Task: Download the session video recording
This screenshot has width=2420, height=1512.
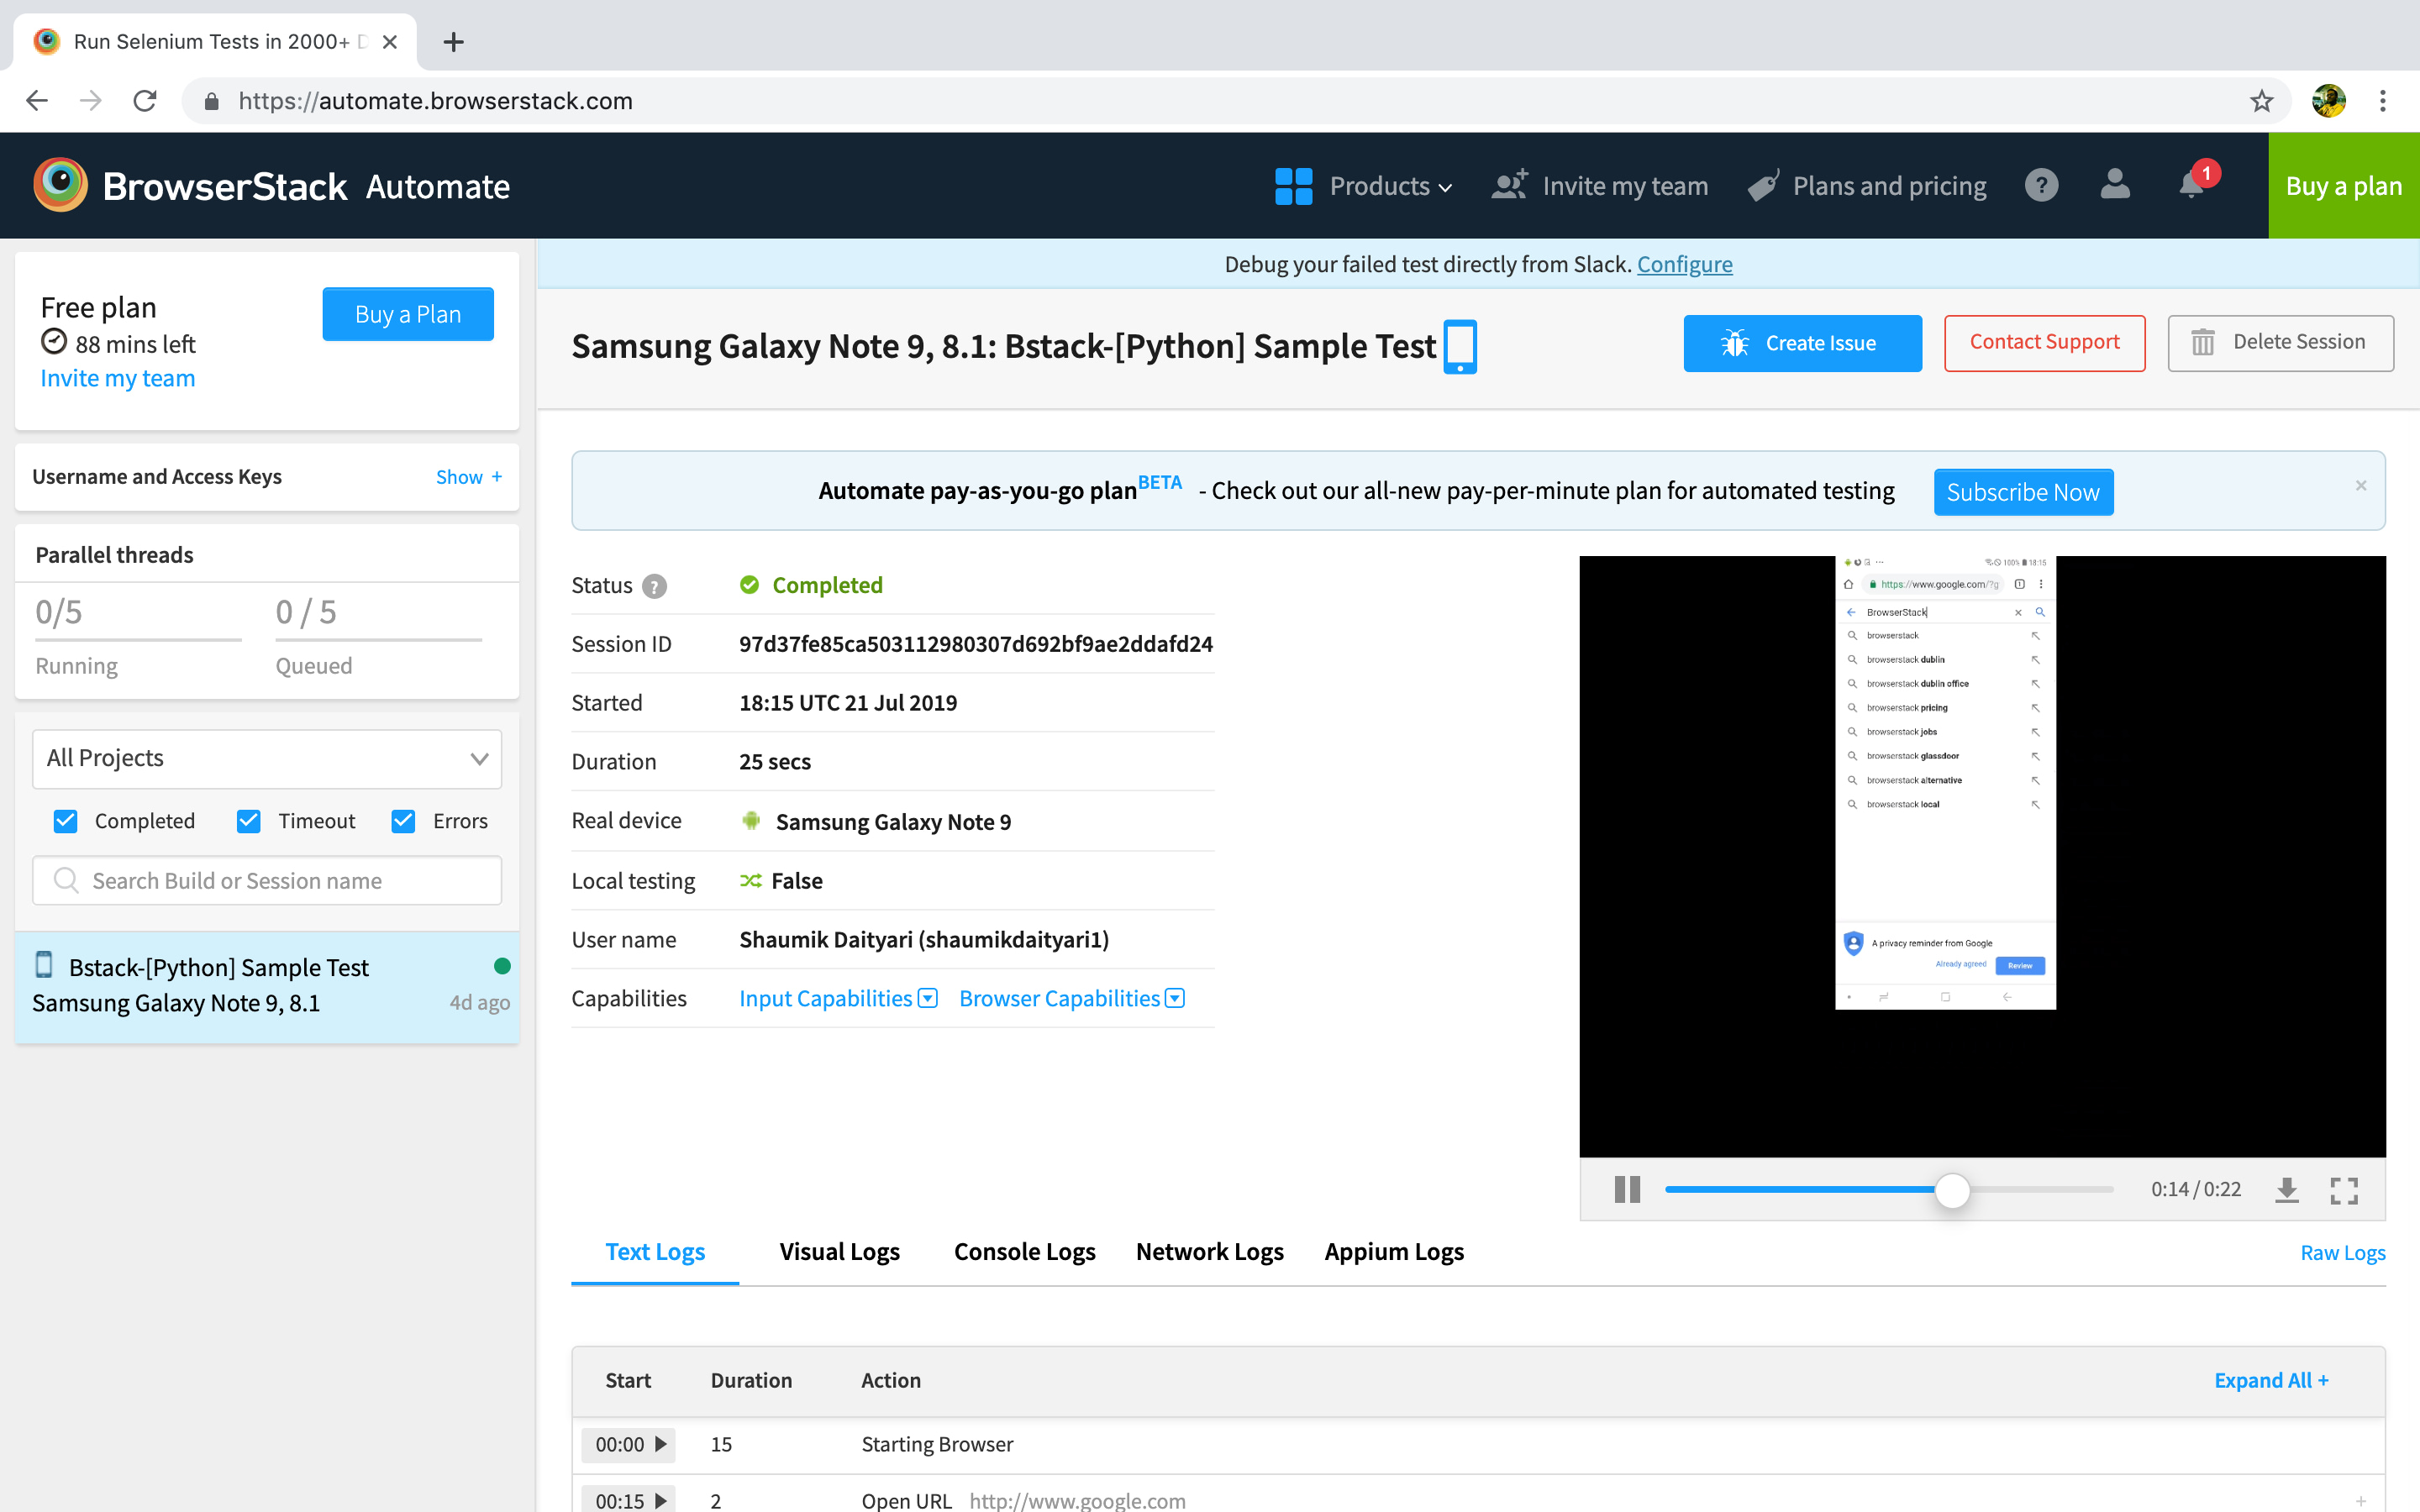Action: [x=2287, y=1189]
